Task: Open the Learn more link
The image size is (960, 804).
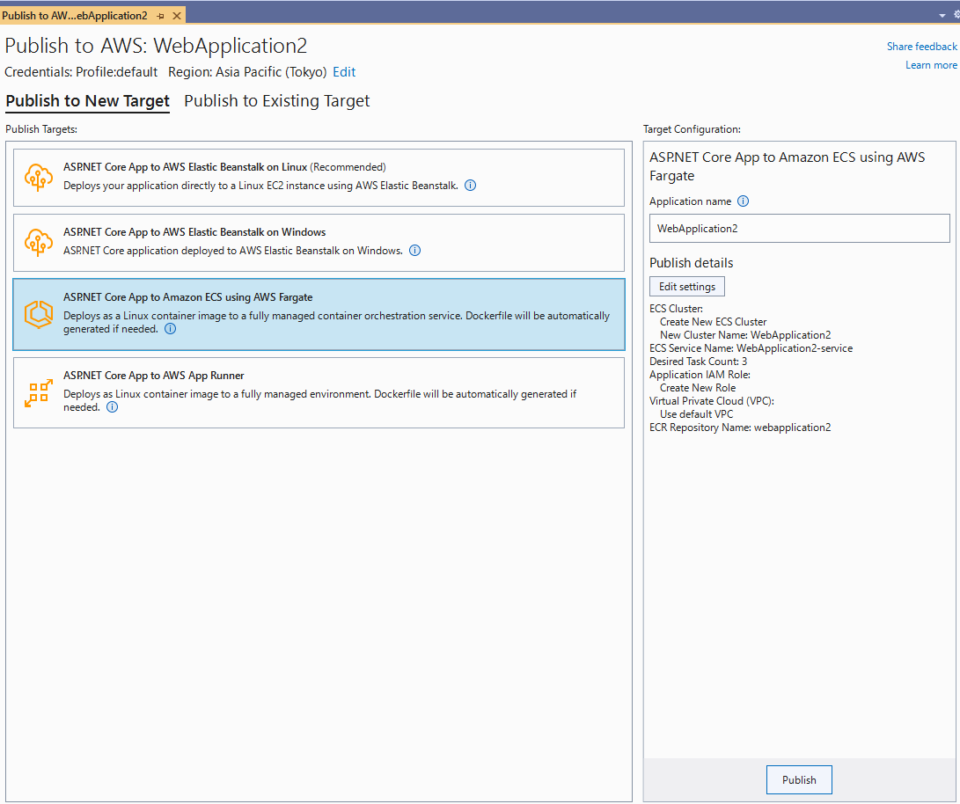Action: 931,65
